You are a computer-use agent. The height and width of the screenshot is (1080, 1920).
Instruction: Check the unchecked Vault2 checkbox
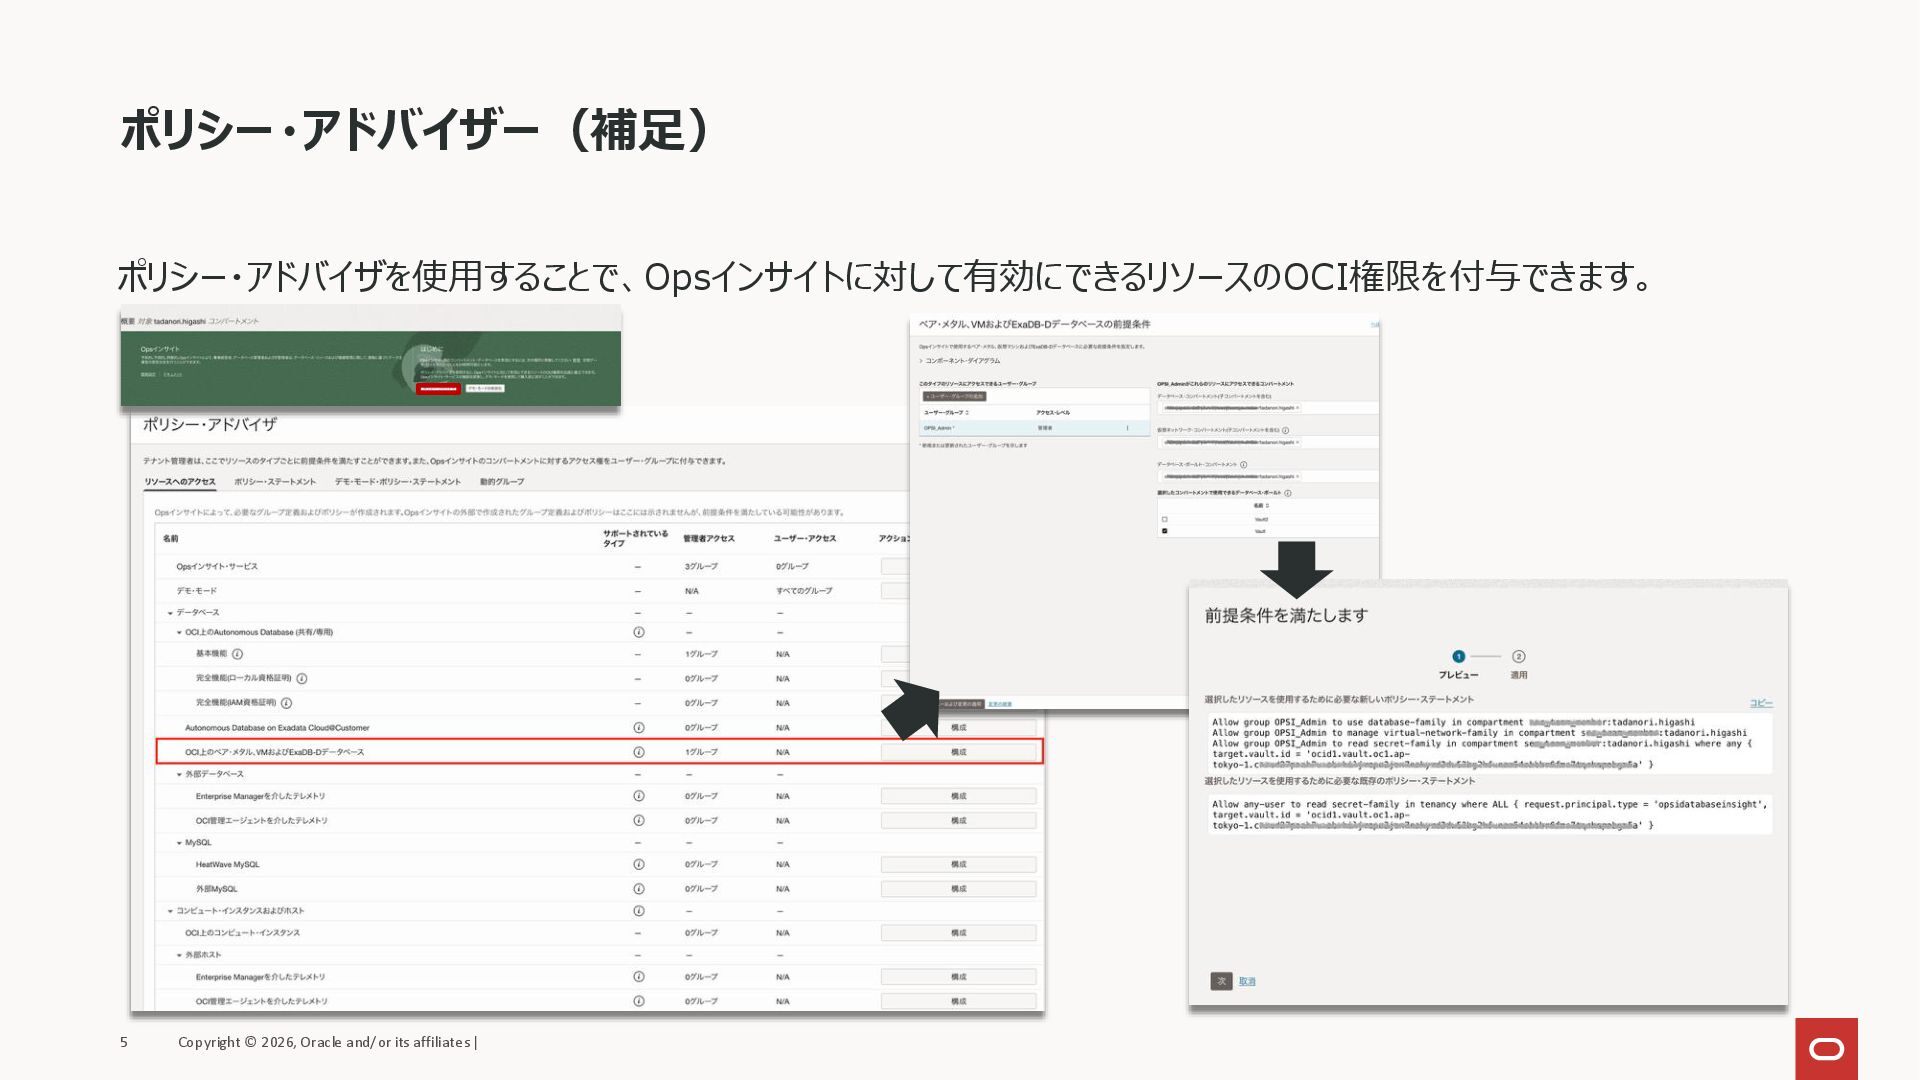tap(1164, 520)
